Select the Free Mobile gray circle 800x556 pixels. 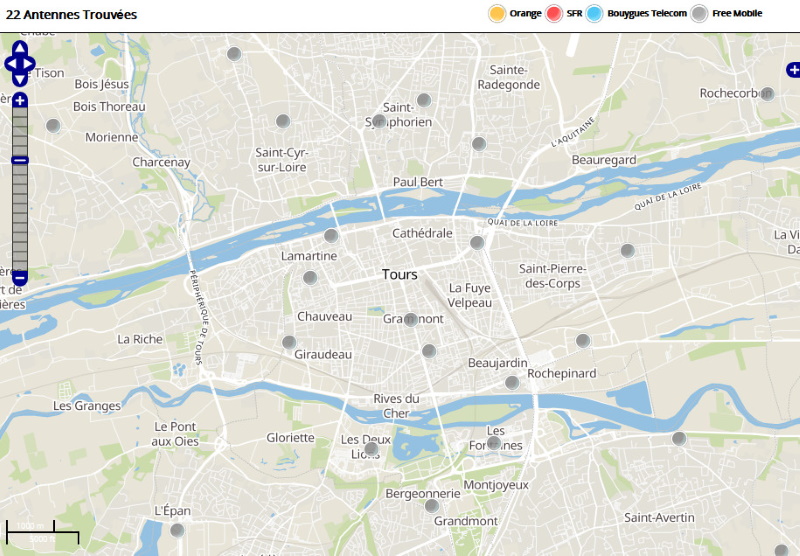pyautogui.click(x=700, y=13)
